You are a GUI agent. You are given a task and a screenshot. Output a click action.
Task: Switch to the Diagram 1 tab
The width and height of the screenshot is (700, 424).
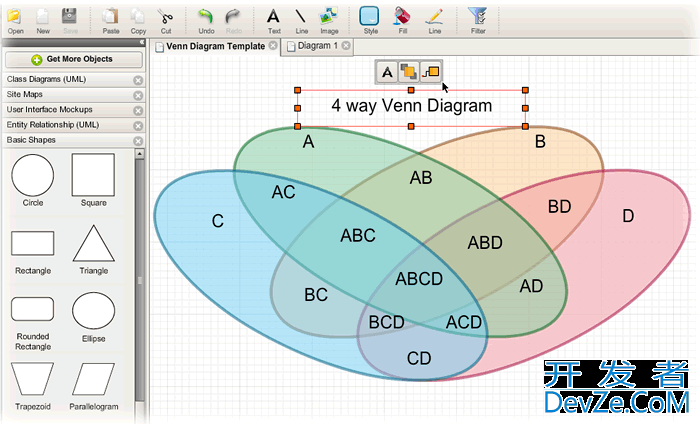[315, 46]
